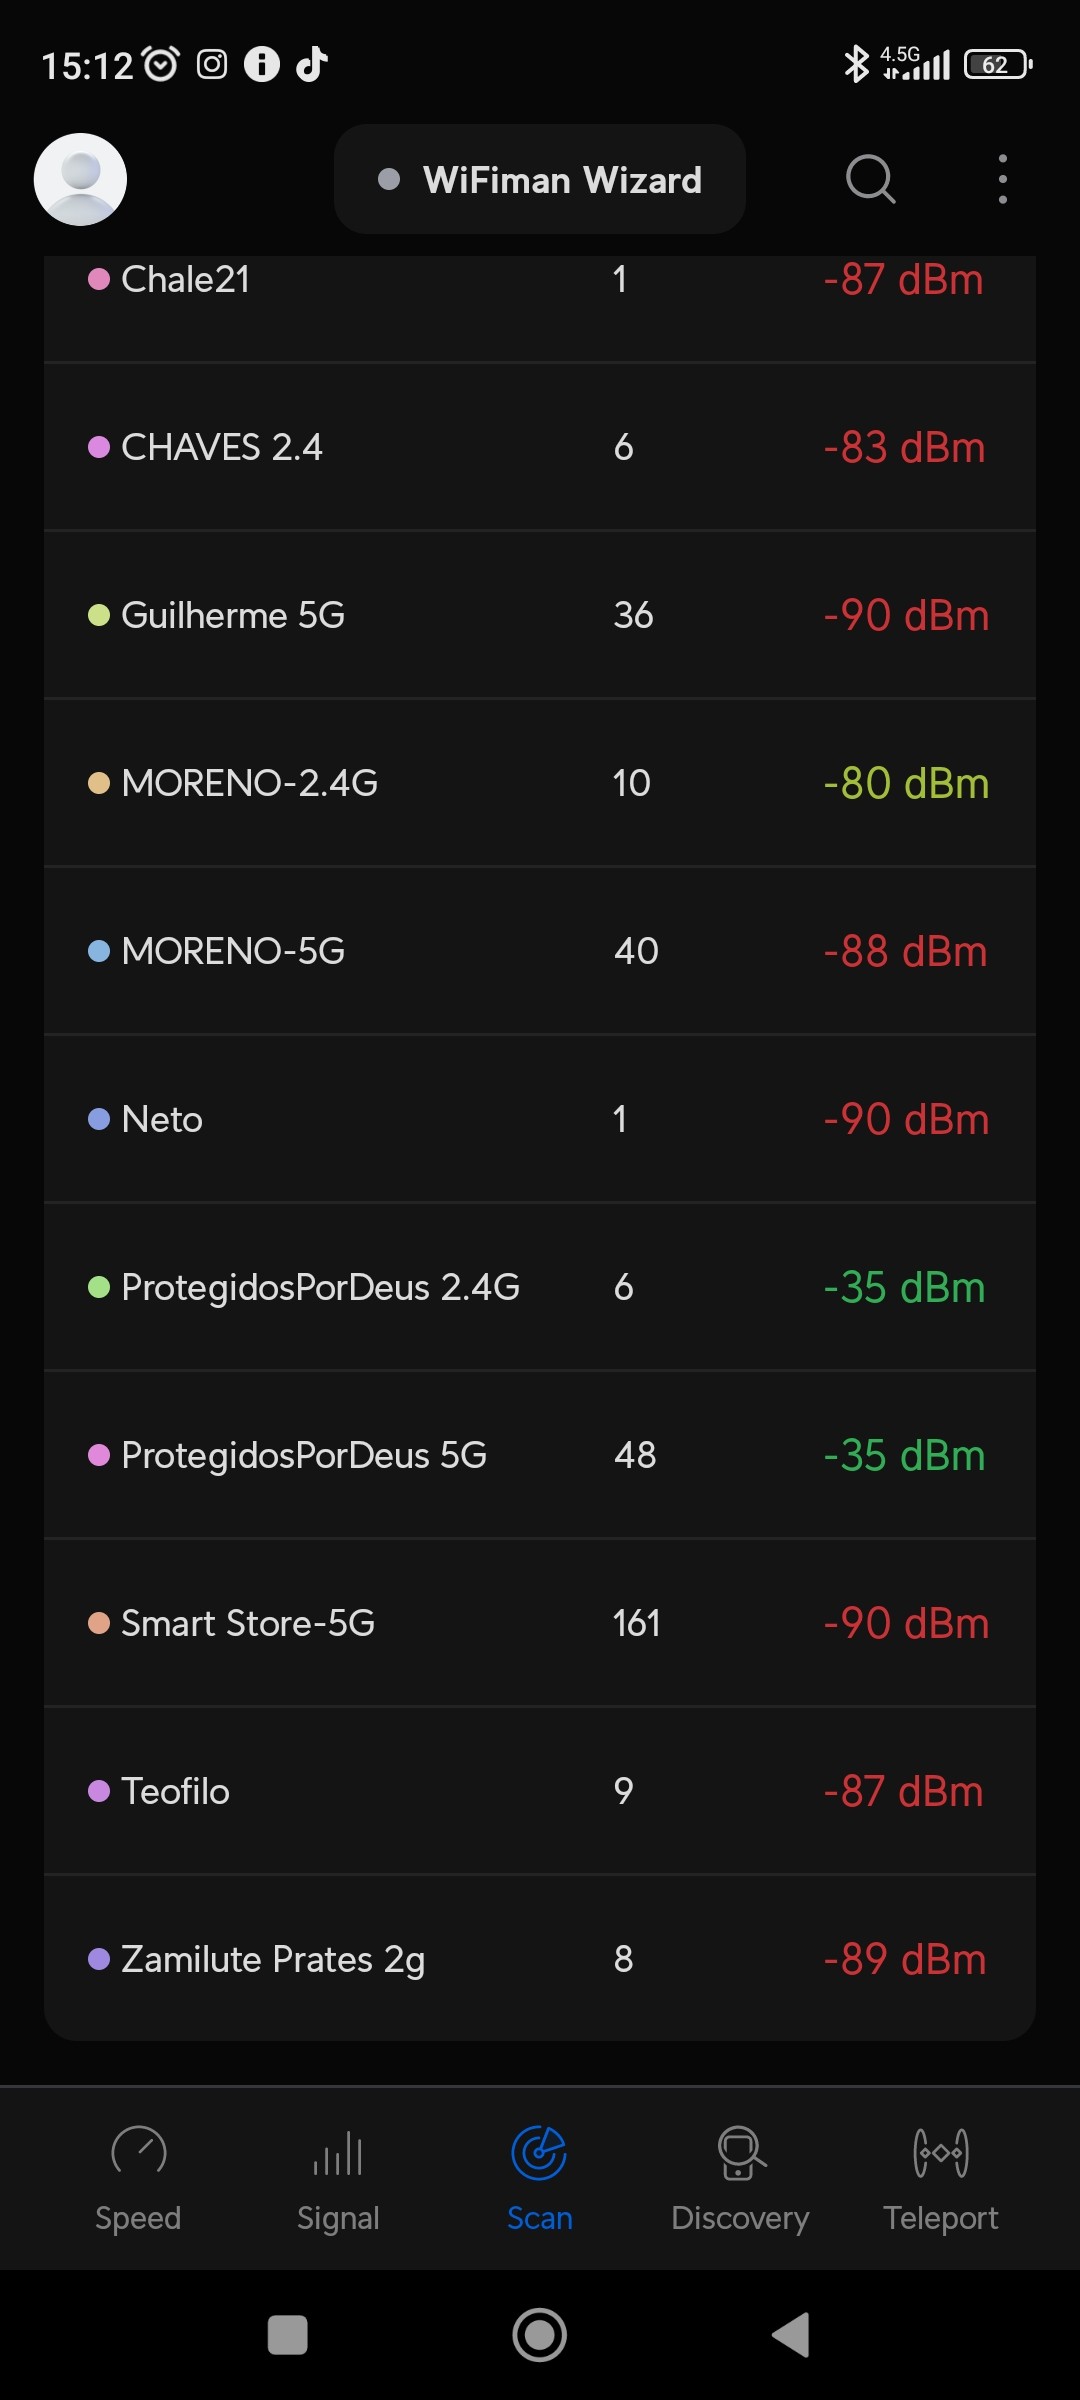Tap the Teleport icon
The height and width of the screenshot is (2400, 1080).
click(x=940, y=2152)
